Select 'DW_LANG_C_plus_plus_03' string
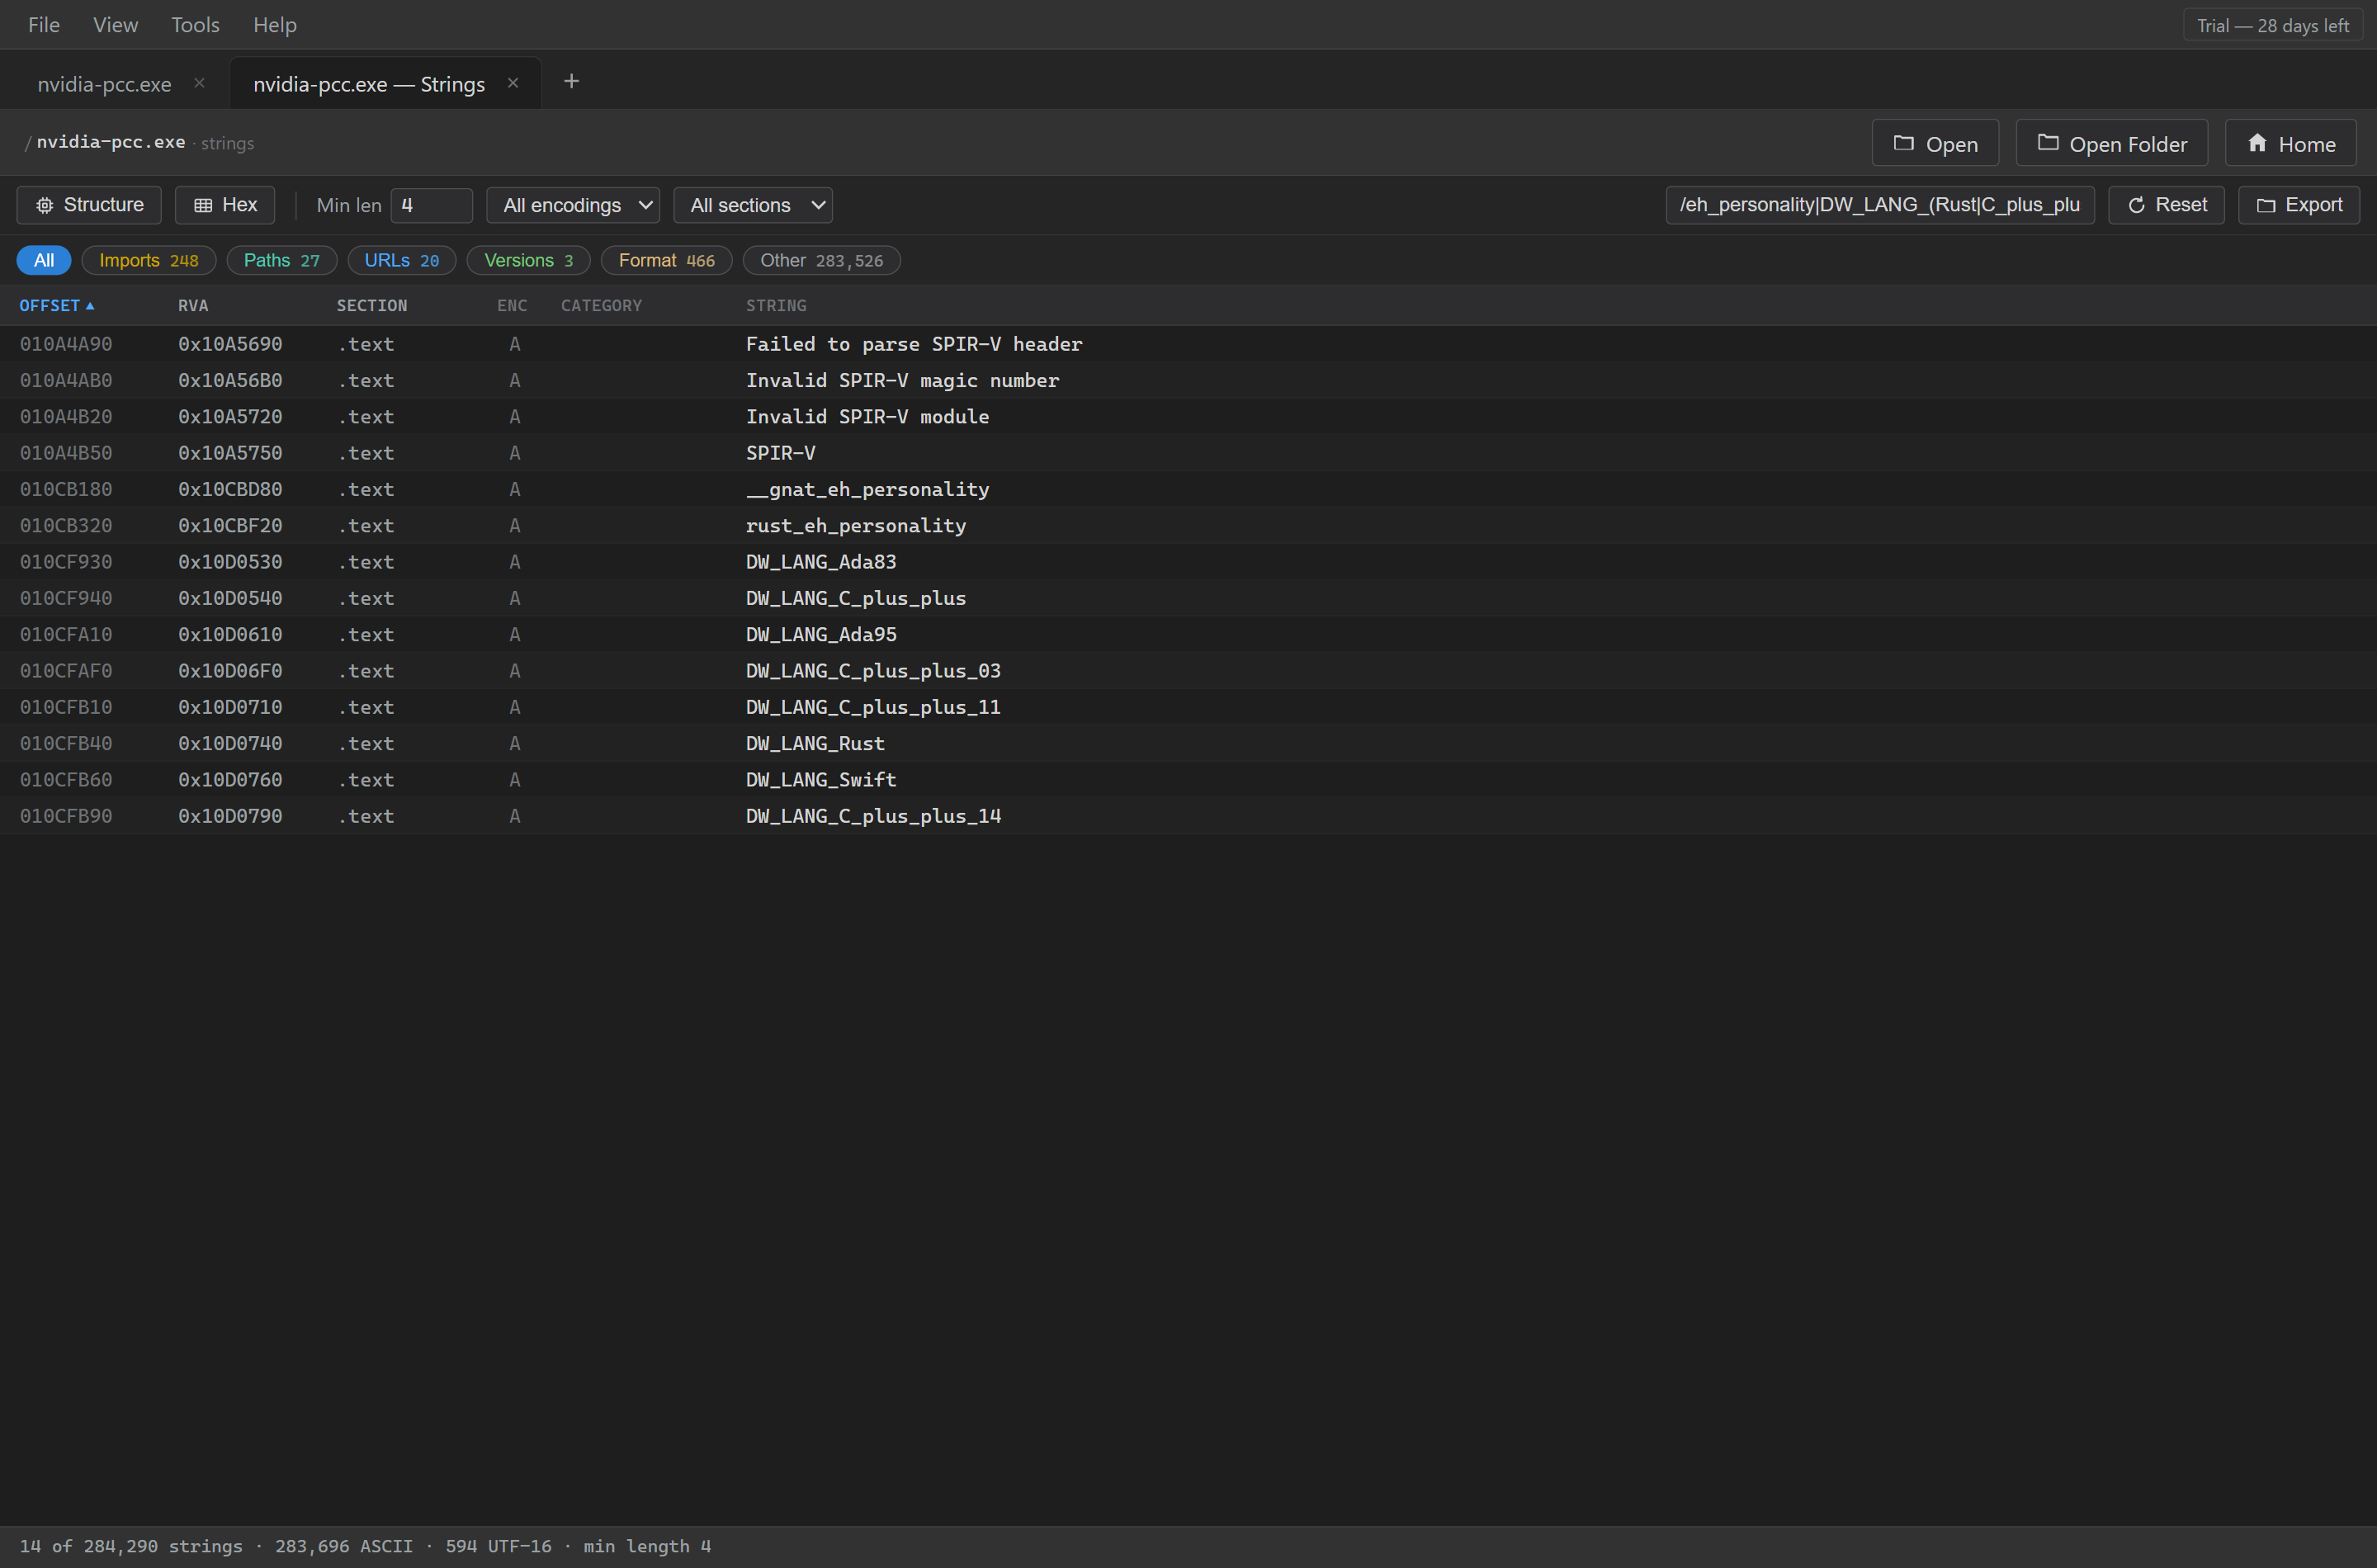2377x1568 pixels. coord(873,671)
